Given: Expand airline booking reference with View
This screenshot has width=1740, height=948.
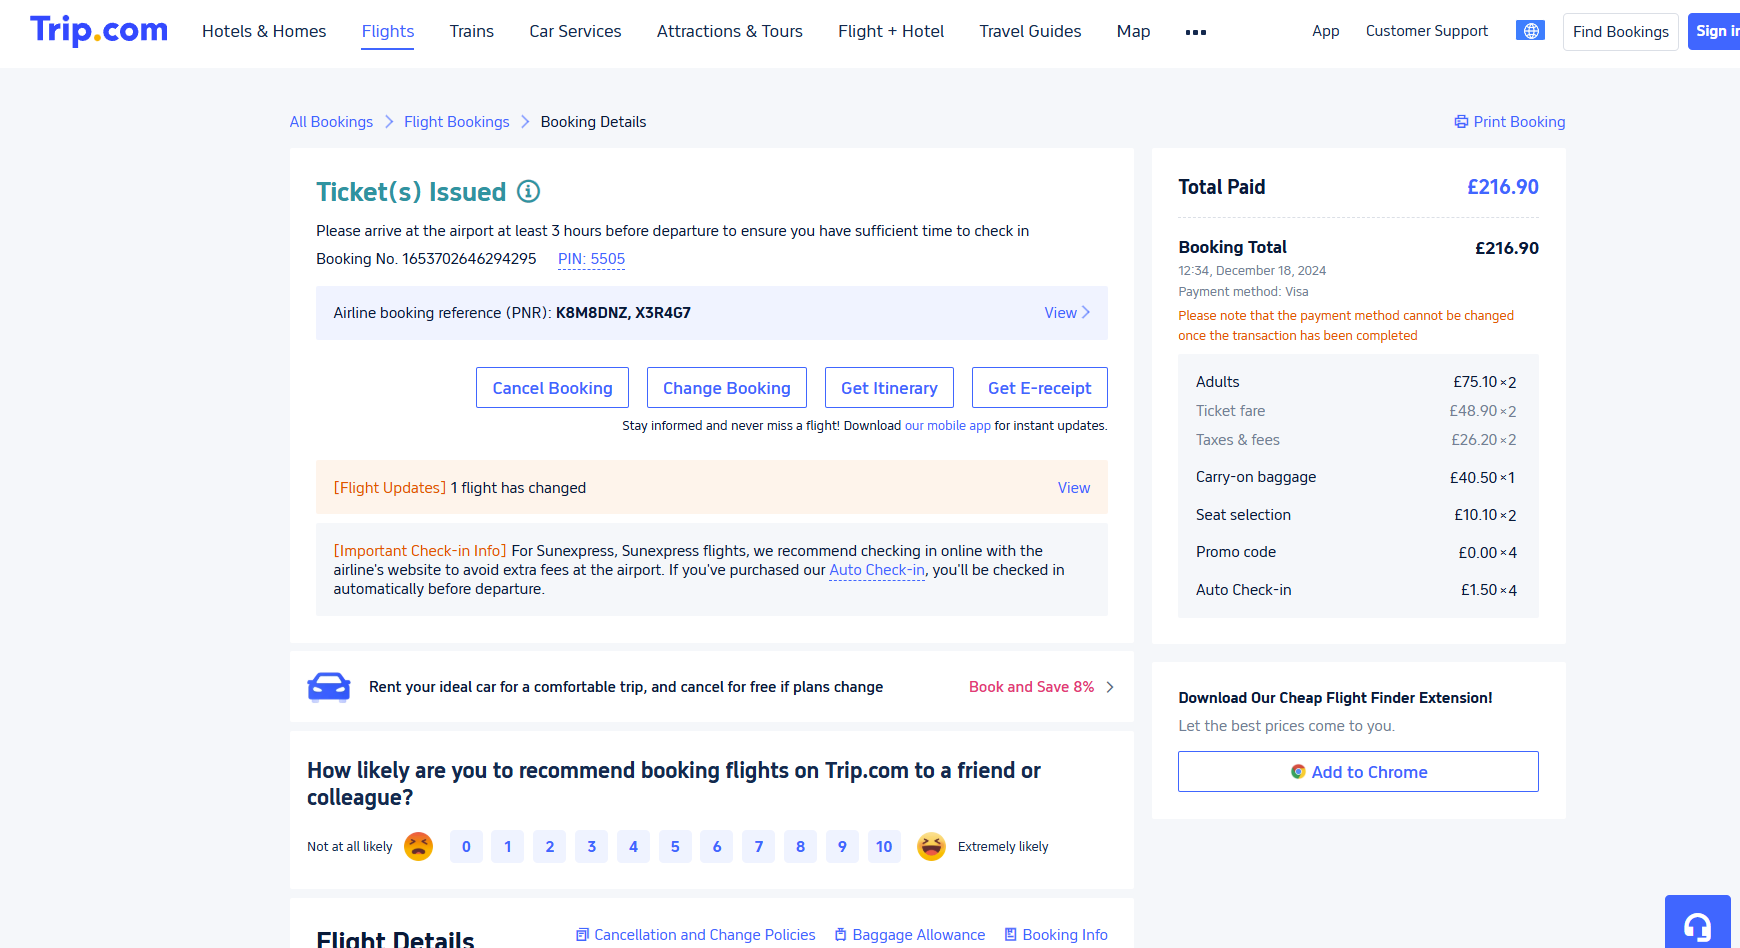Looking at the screenshot, I should pyautogui.click(x=1066, y=313).
